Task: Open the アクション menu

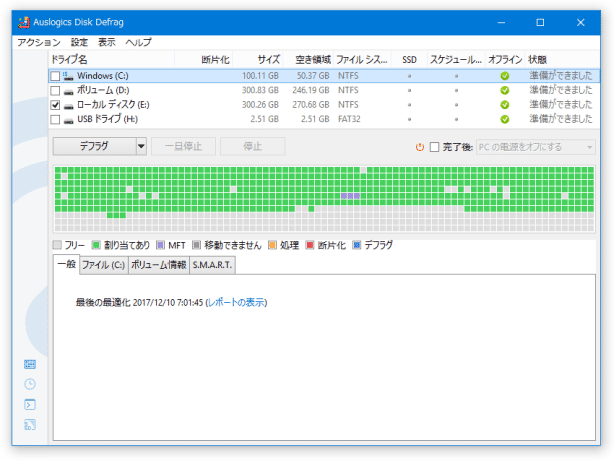Action: (39, 42)
